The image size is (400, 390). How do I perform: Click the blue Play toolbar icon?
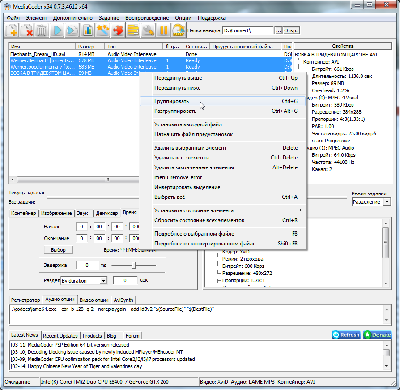coord(57,30)
